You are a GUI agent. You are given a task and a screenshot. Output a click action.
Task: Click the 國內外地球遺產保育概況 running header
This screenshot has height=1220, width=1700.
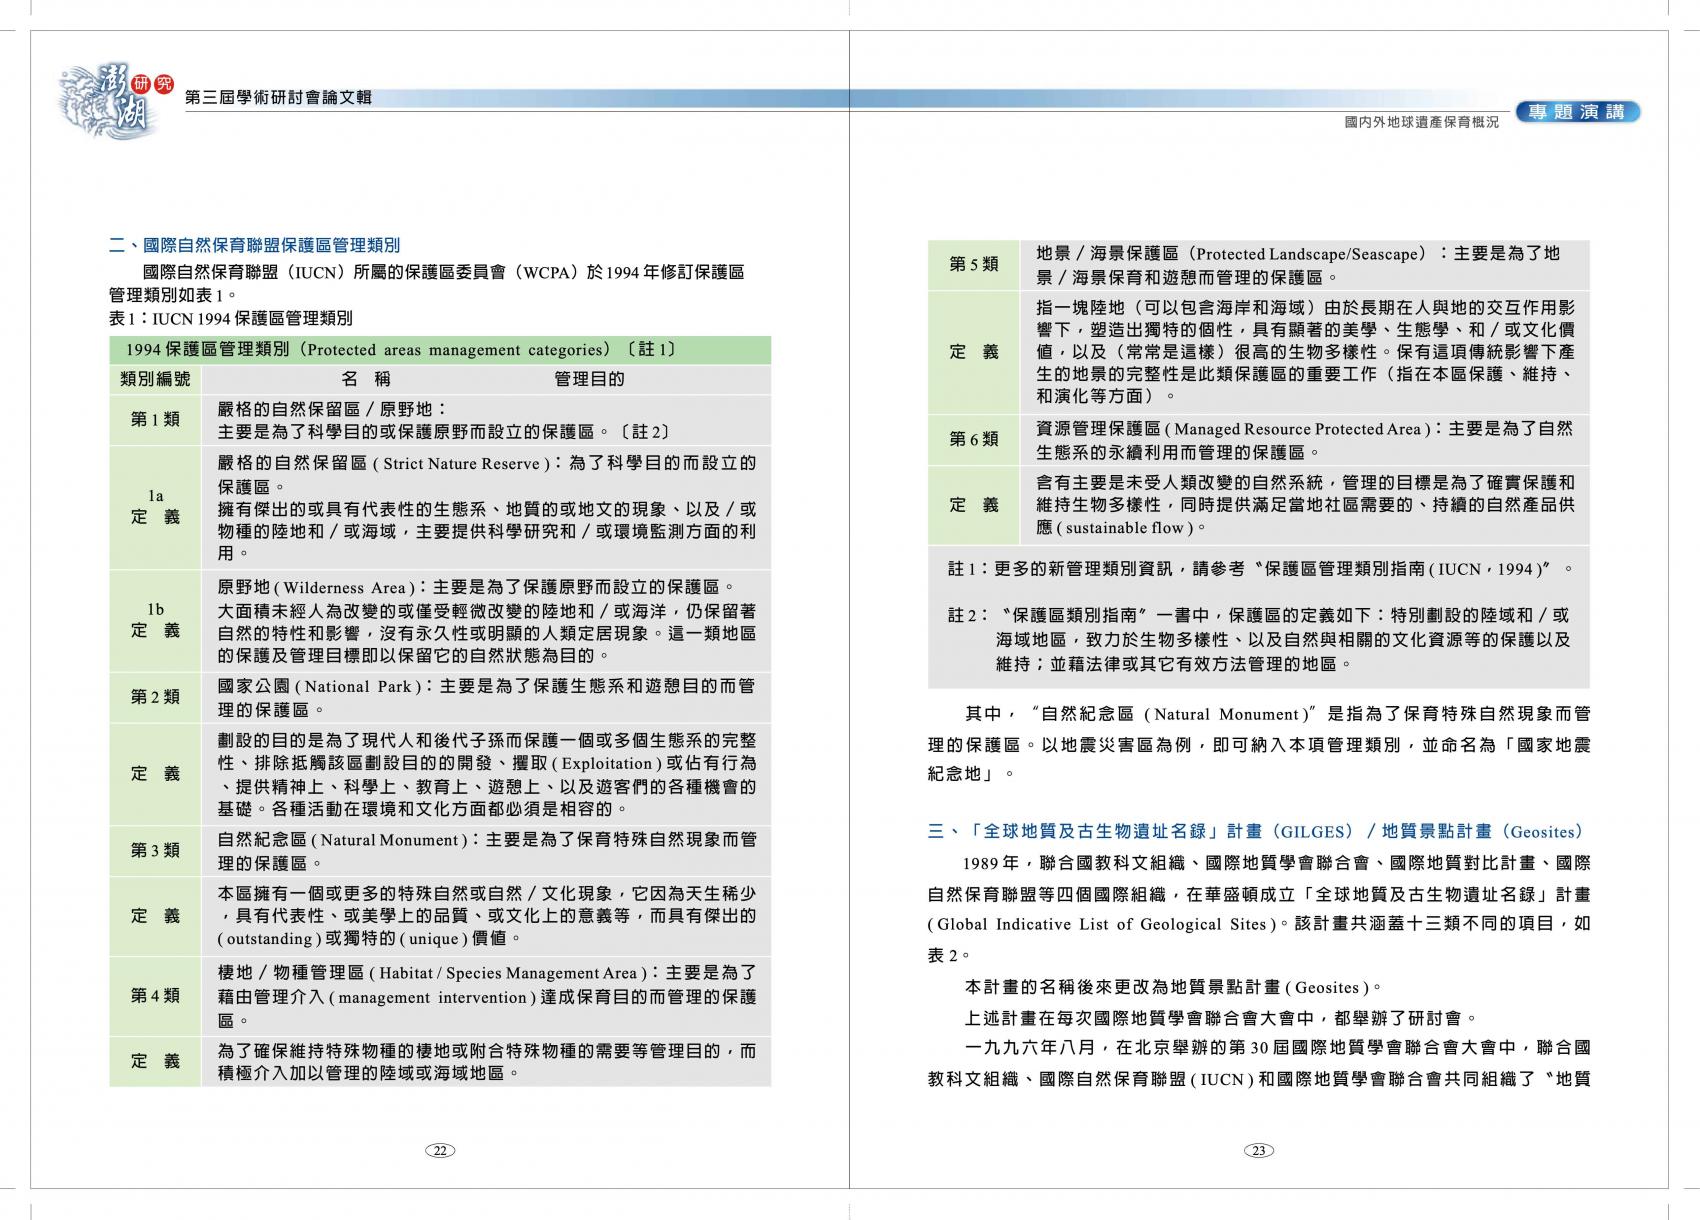click(x=1421, y=122)
